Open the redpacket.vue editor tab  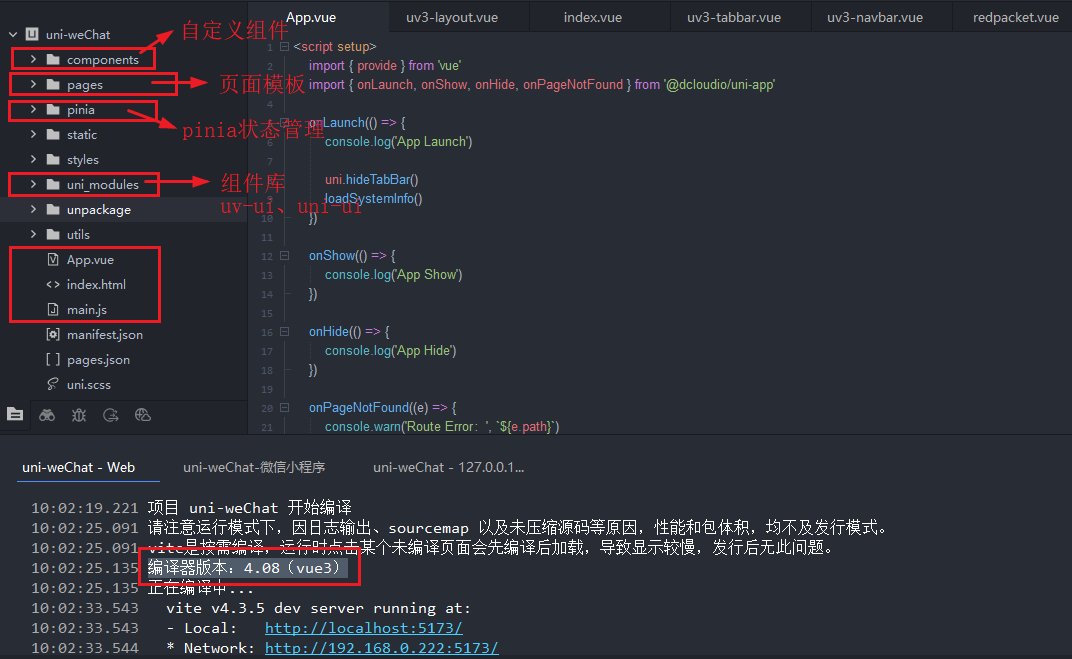click(1014, 16)
